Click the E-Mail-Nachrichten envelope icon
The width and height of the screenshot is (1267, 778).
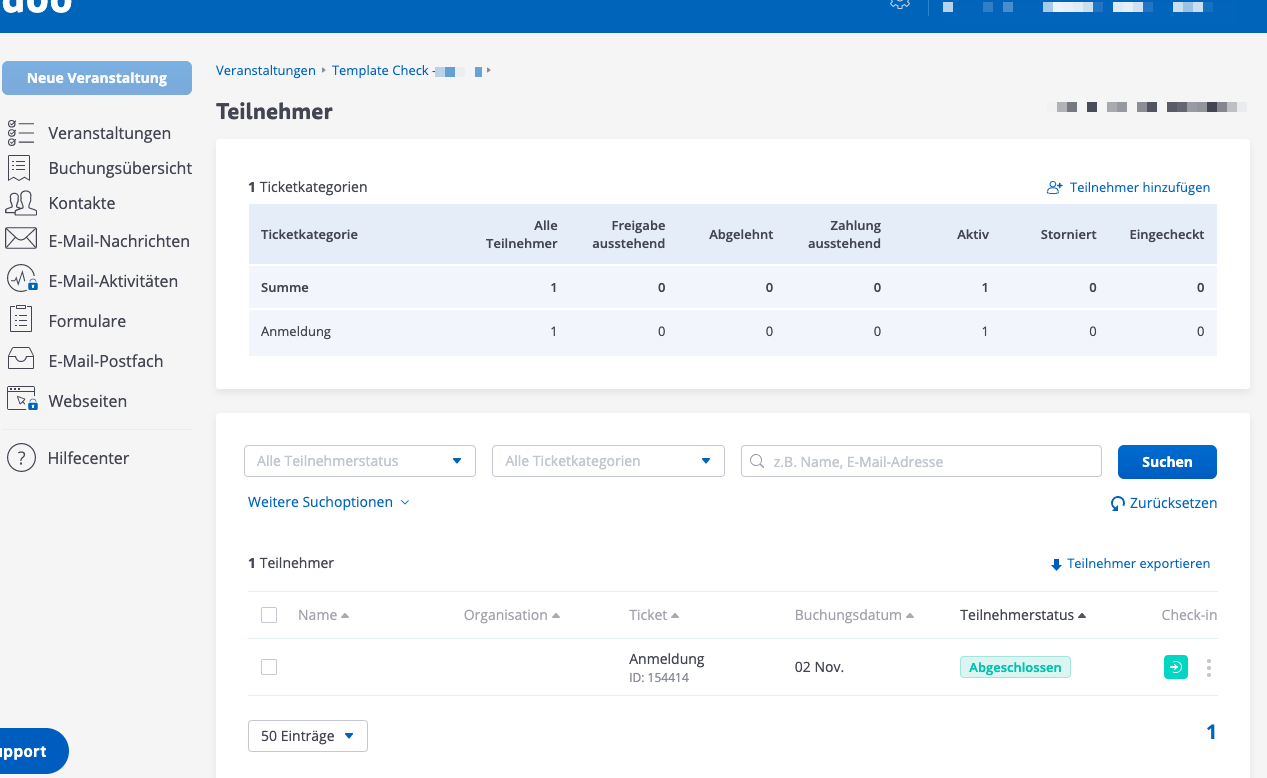tap(21, 240)
